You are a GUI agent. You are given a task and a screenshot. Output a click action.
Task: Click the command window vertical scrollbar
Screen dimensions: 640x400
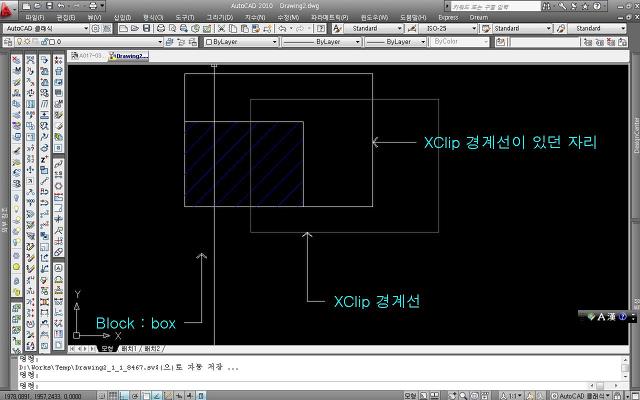(x=625, y=367)
